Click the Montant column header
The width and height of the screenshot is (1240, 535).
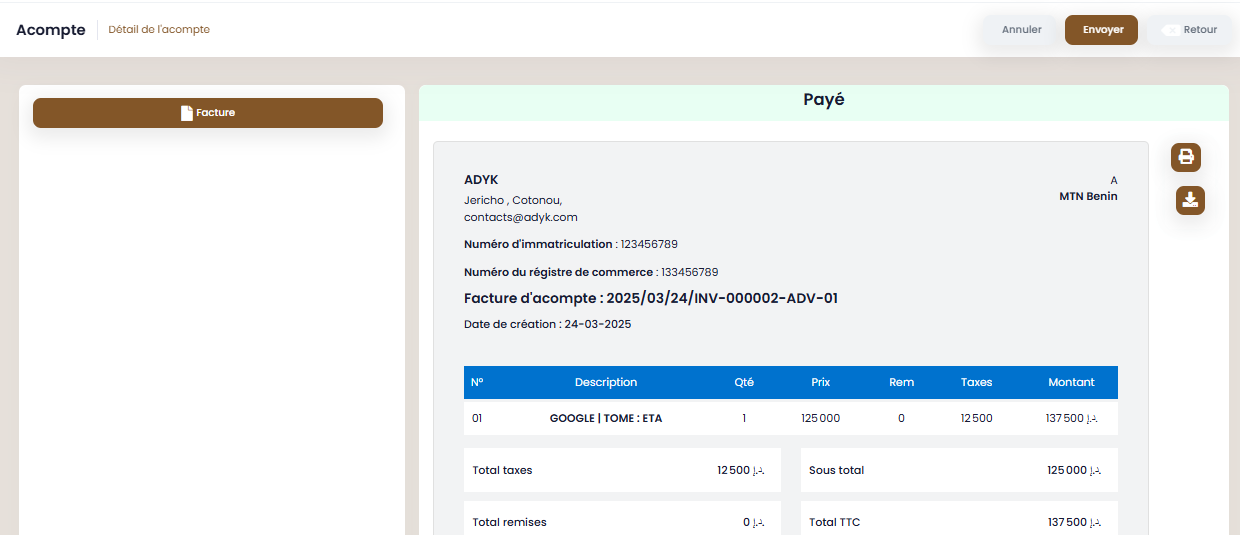[1071, 382]
